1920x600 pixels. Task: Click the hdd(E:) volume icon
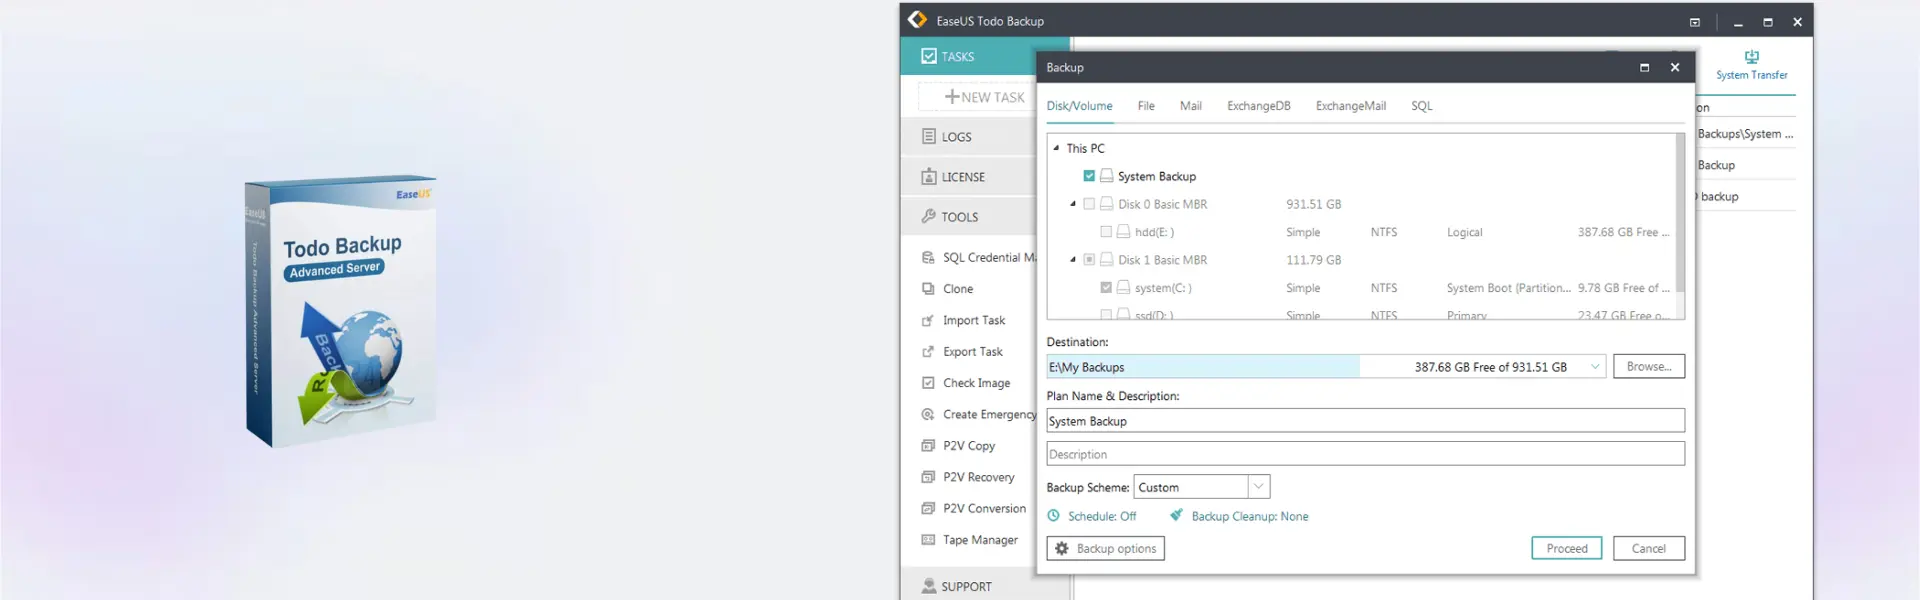[x=1124, y=232]
